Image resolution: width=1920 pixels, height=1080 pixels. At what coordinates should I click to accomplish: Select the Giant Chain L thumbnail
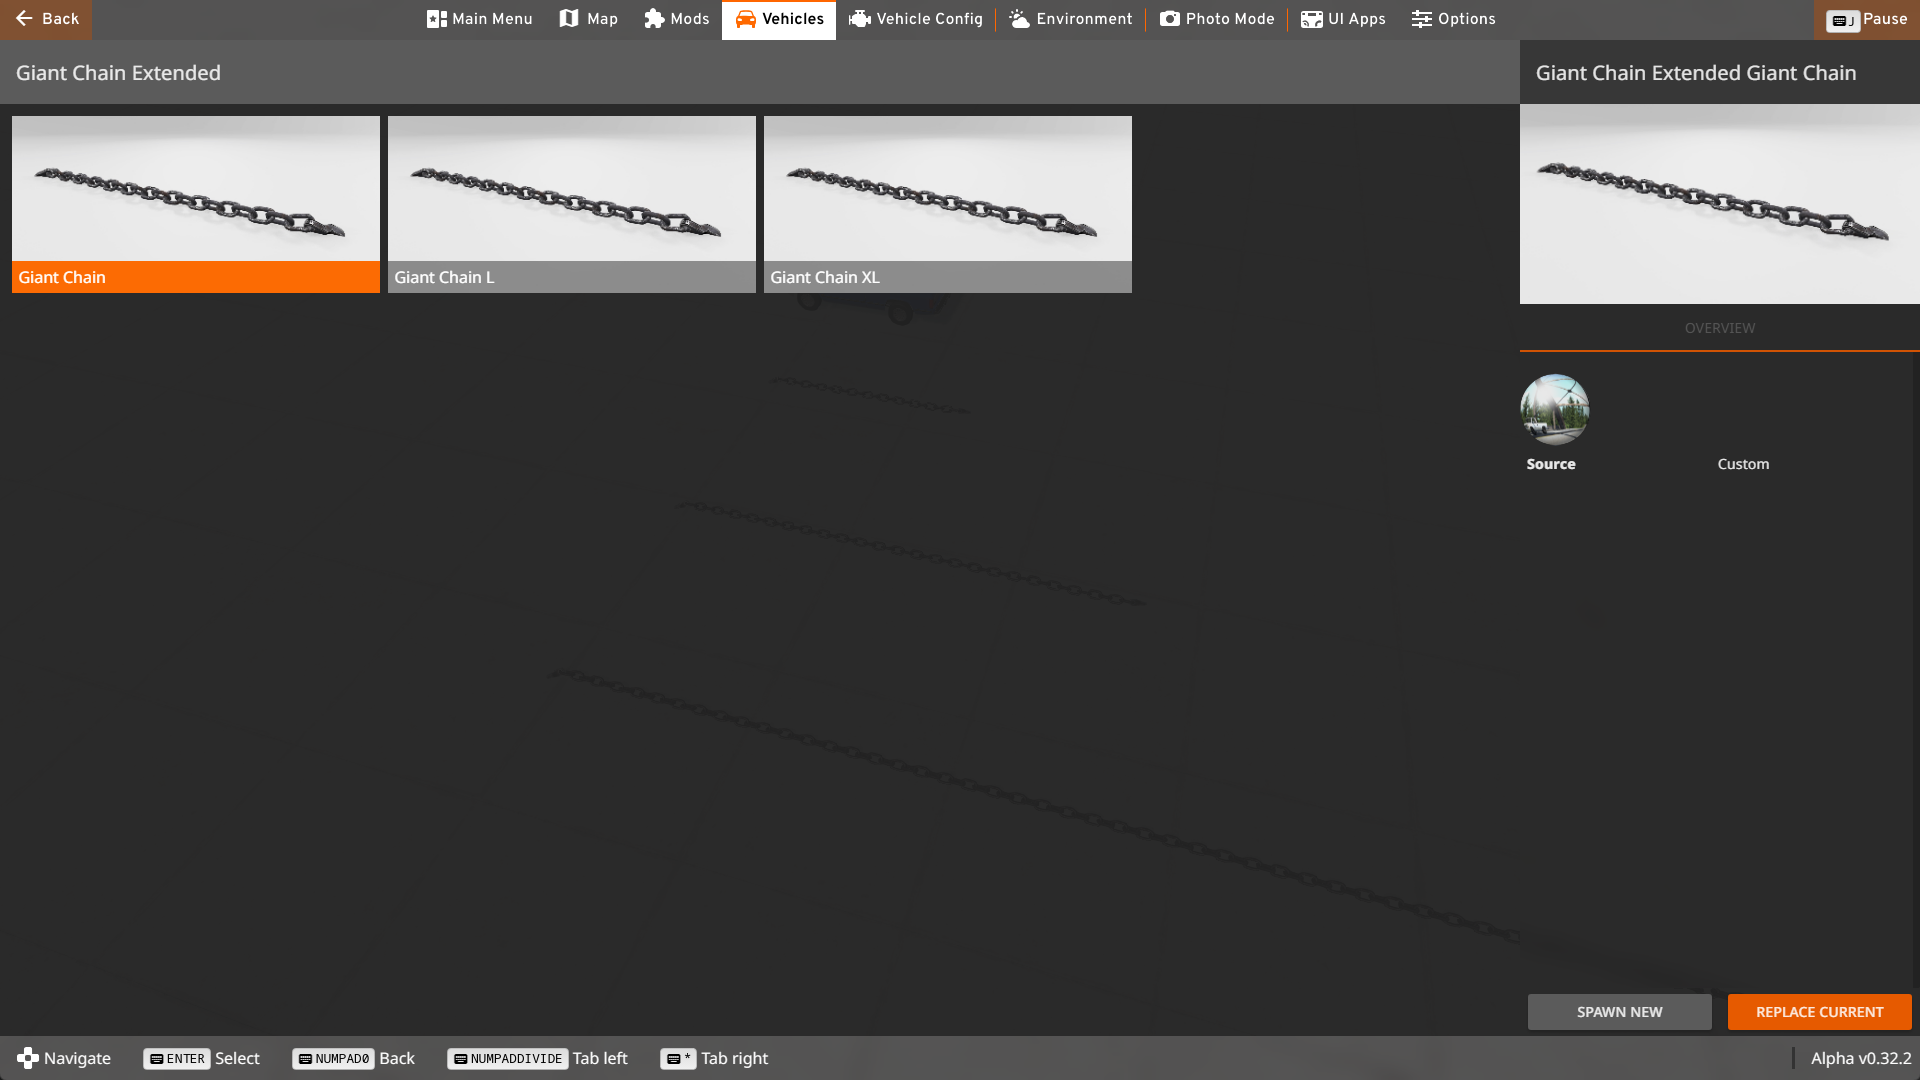(572, 204)
